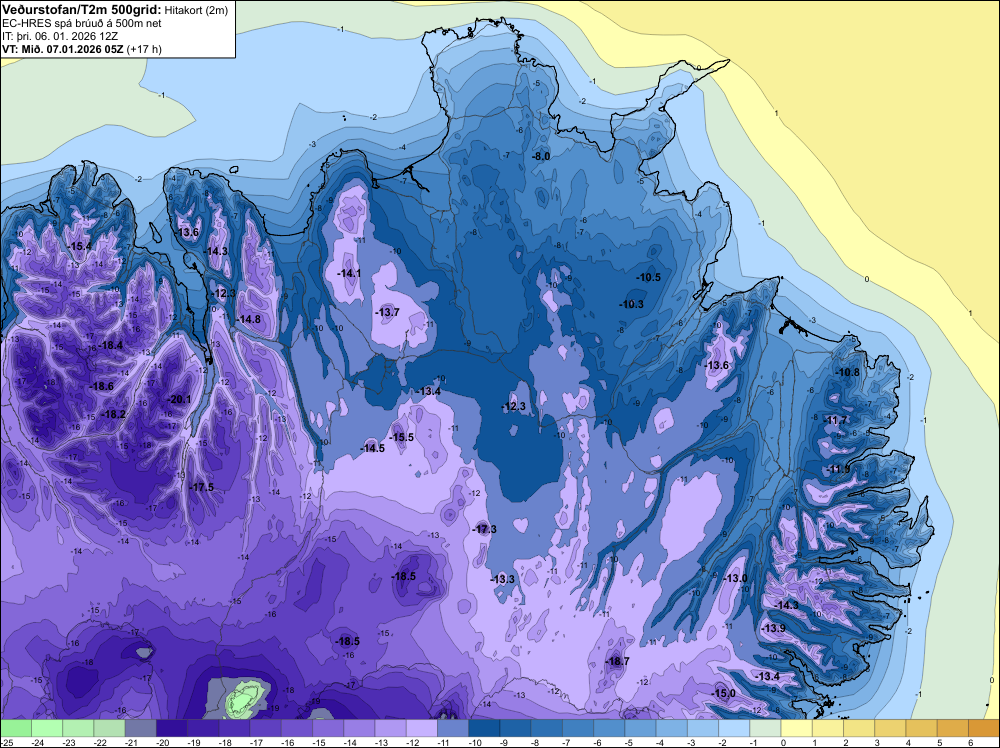Click the 3 yellow-tan legend swatch
The height and width of the screenshot is (748, 1000).
(890, 728)
